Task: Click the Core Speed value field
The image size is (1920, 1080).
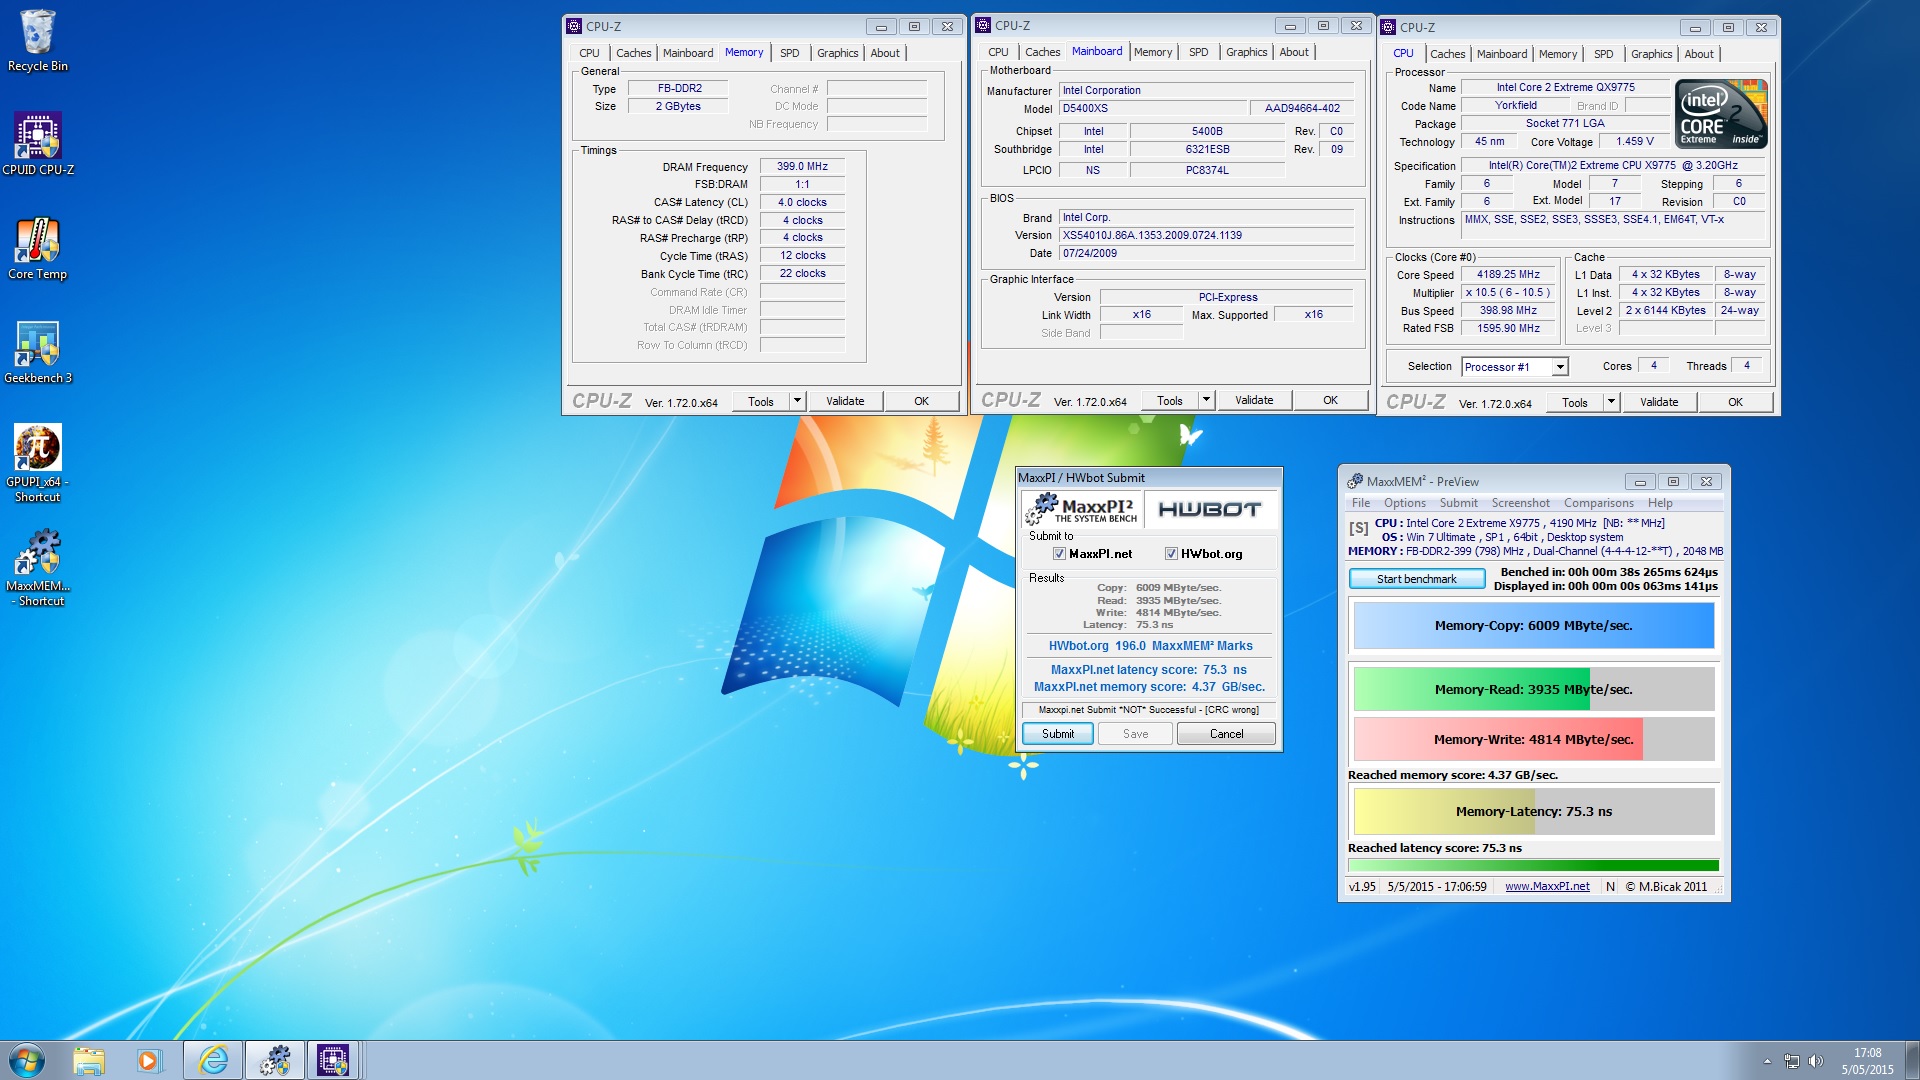Action: [x=1508, y=275]
